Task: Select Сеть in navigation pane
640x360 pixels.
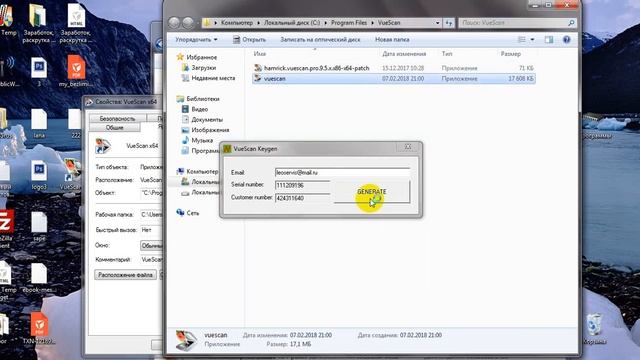Action: 193,213
